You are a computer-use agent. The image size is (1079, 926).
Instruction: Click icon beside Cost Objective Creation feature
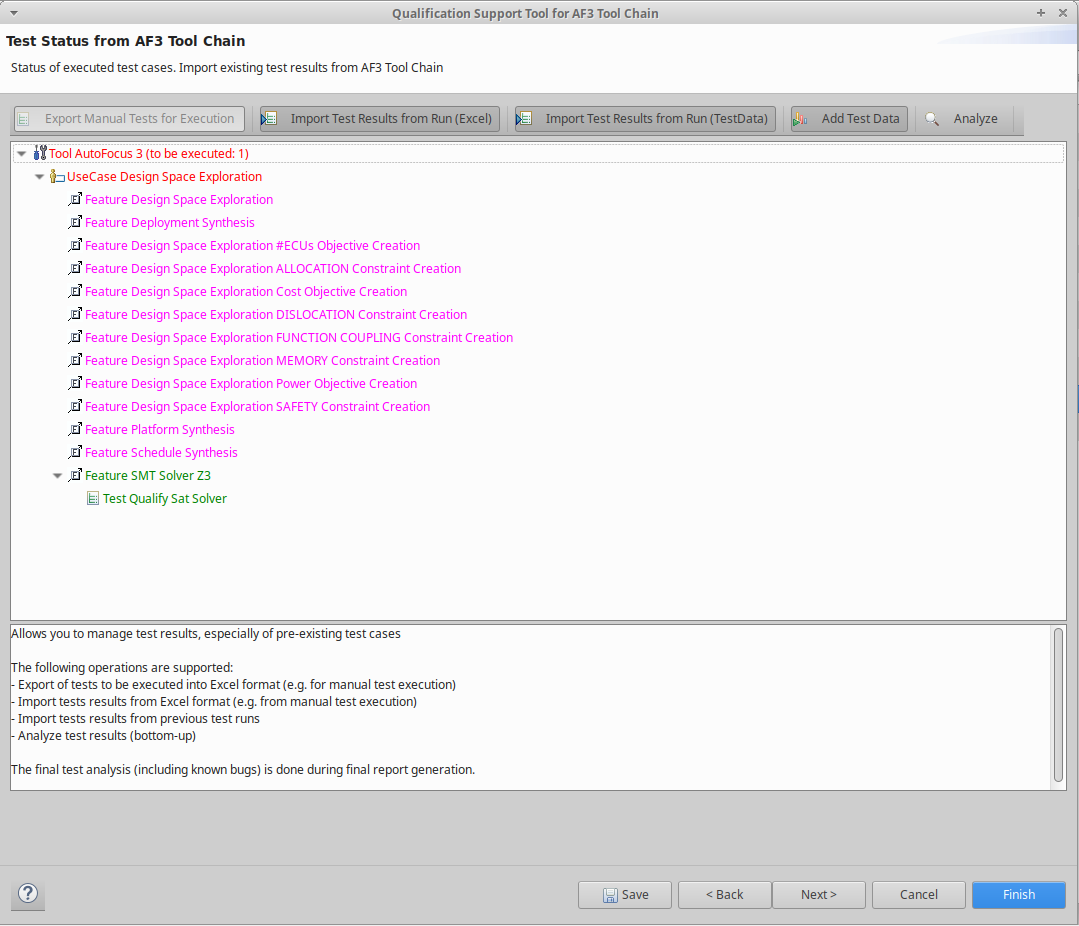click(75, 292)
